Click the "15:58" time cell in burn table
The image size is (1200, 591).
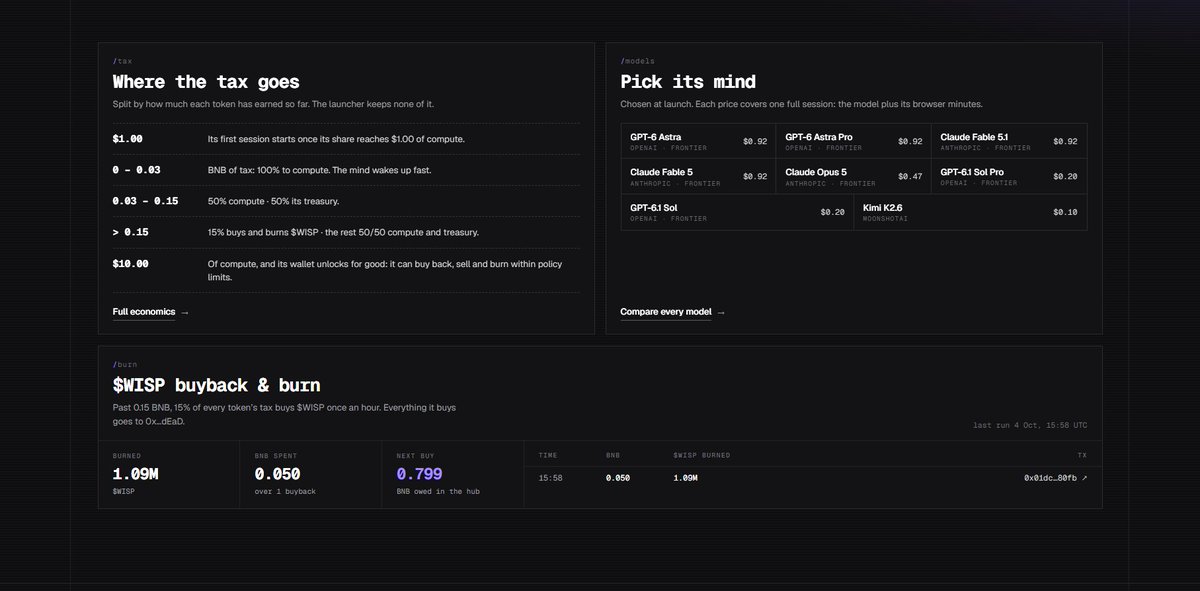pyautogui.click(x=549, y=478)
